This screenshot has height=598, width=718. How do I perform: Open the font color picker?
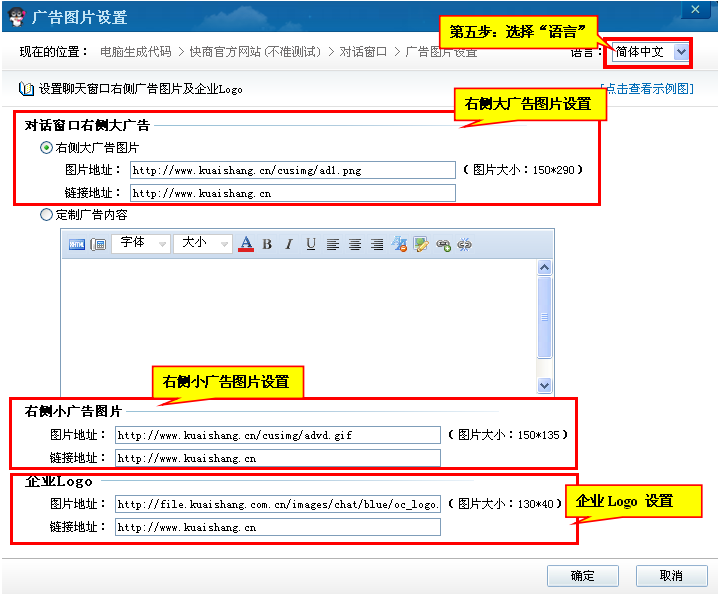pyautogui.click(x=246, y=244)
